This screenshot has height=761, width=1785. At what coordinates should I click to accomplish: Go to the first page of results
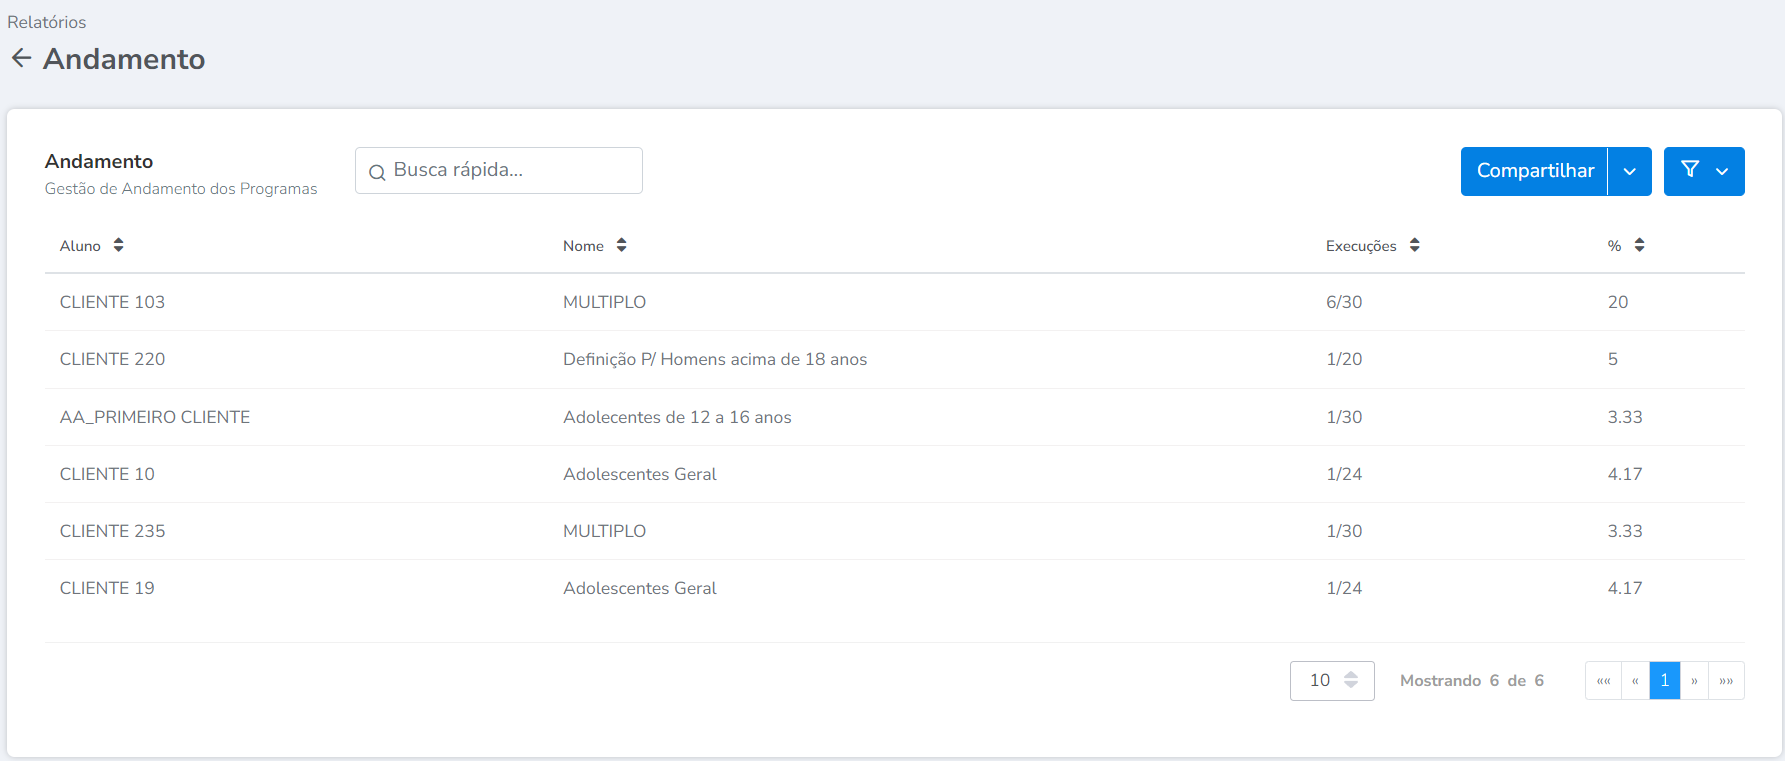pyautogui.click(x=1603, y=681)
